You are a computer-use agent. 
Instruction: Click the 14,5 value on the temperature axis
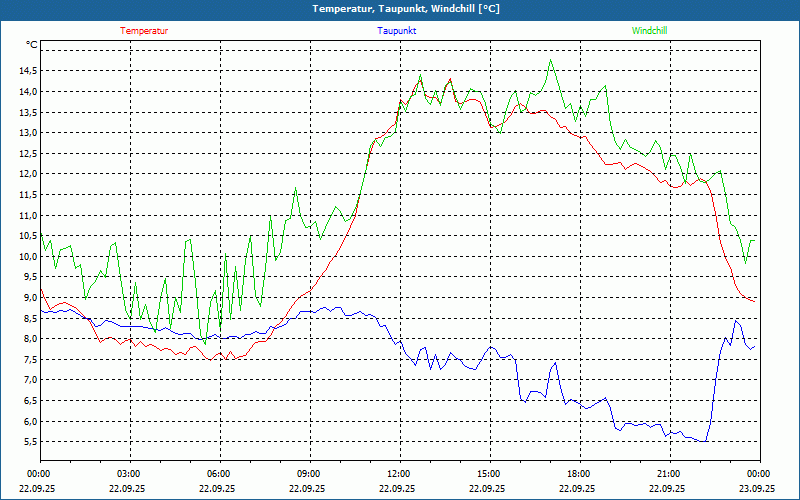pyautogui.click(x=26, y=70)
